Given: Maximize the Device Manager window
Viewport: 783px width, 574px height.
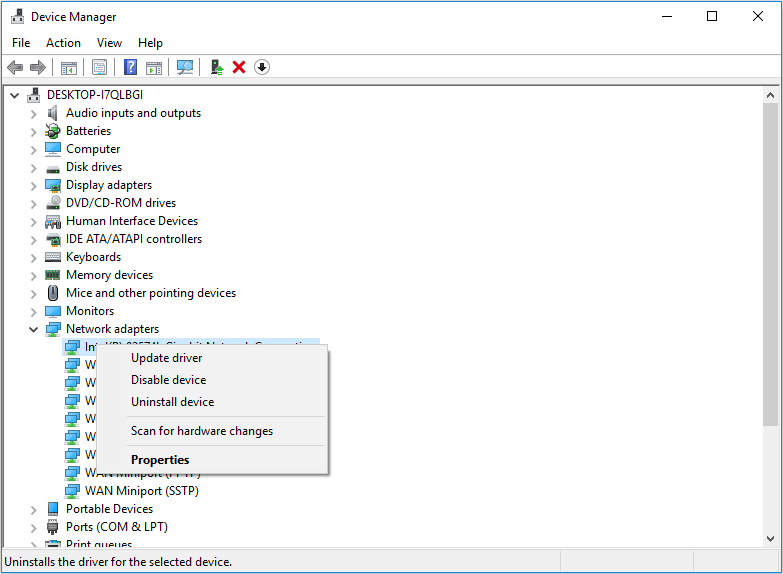Looking at the screenshot, I should coord(712,16).
